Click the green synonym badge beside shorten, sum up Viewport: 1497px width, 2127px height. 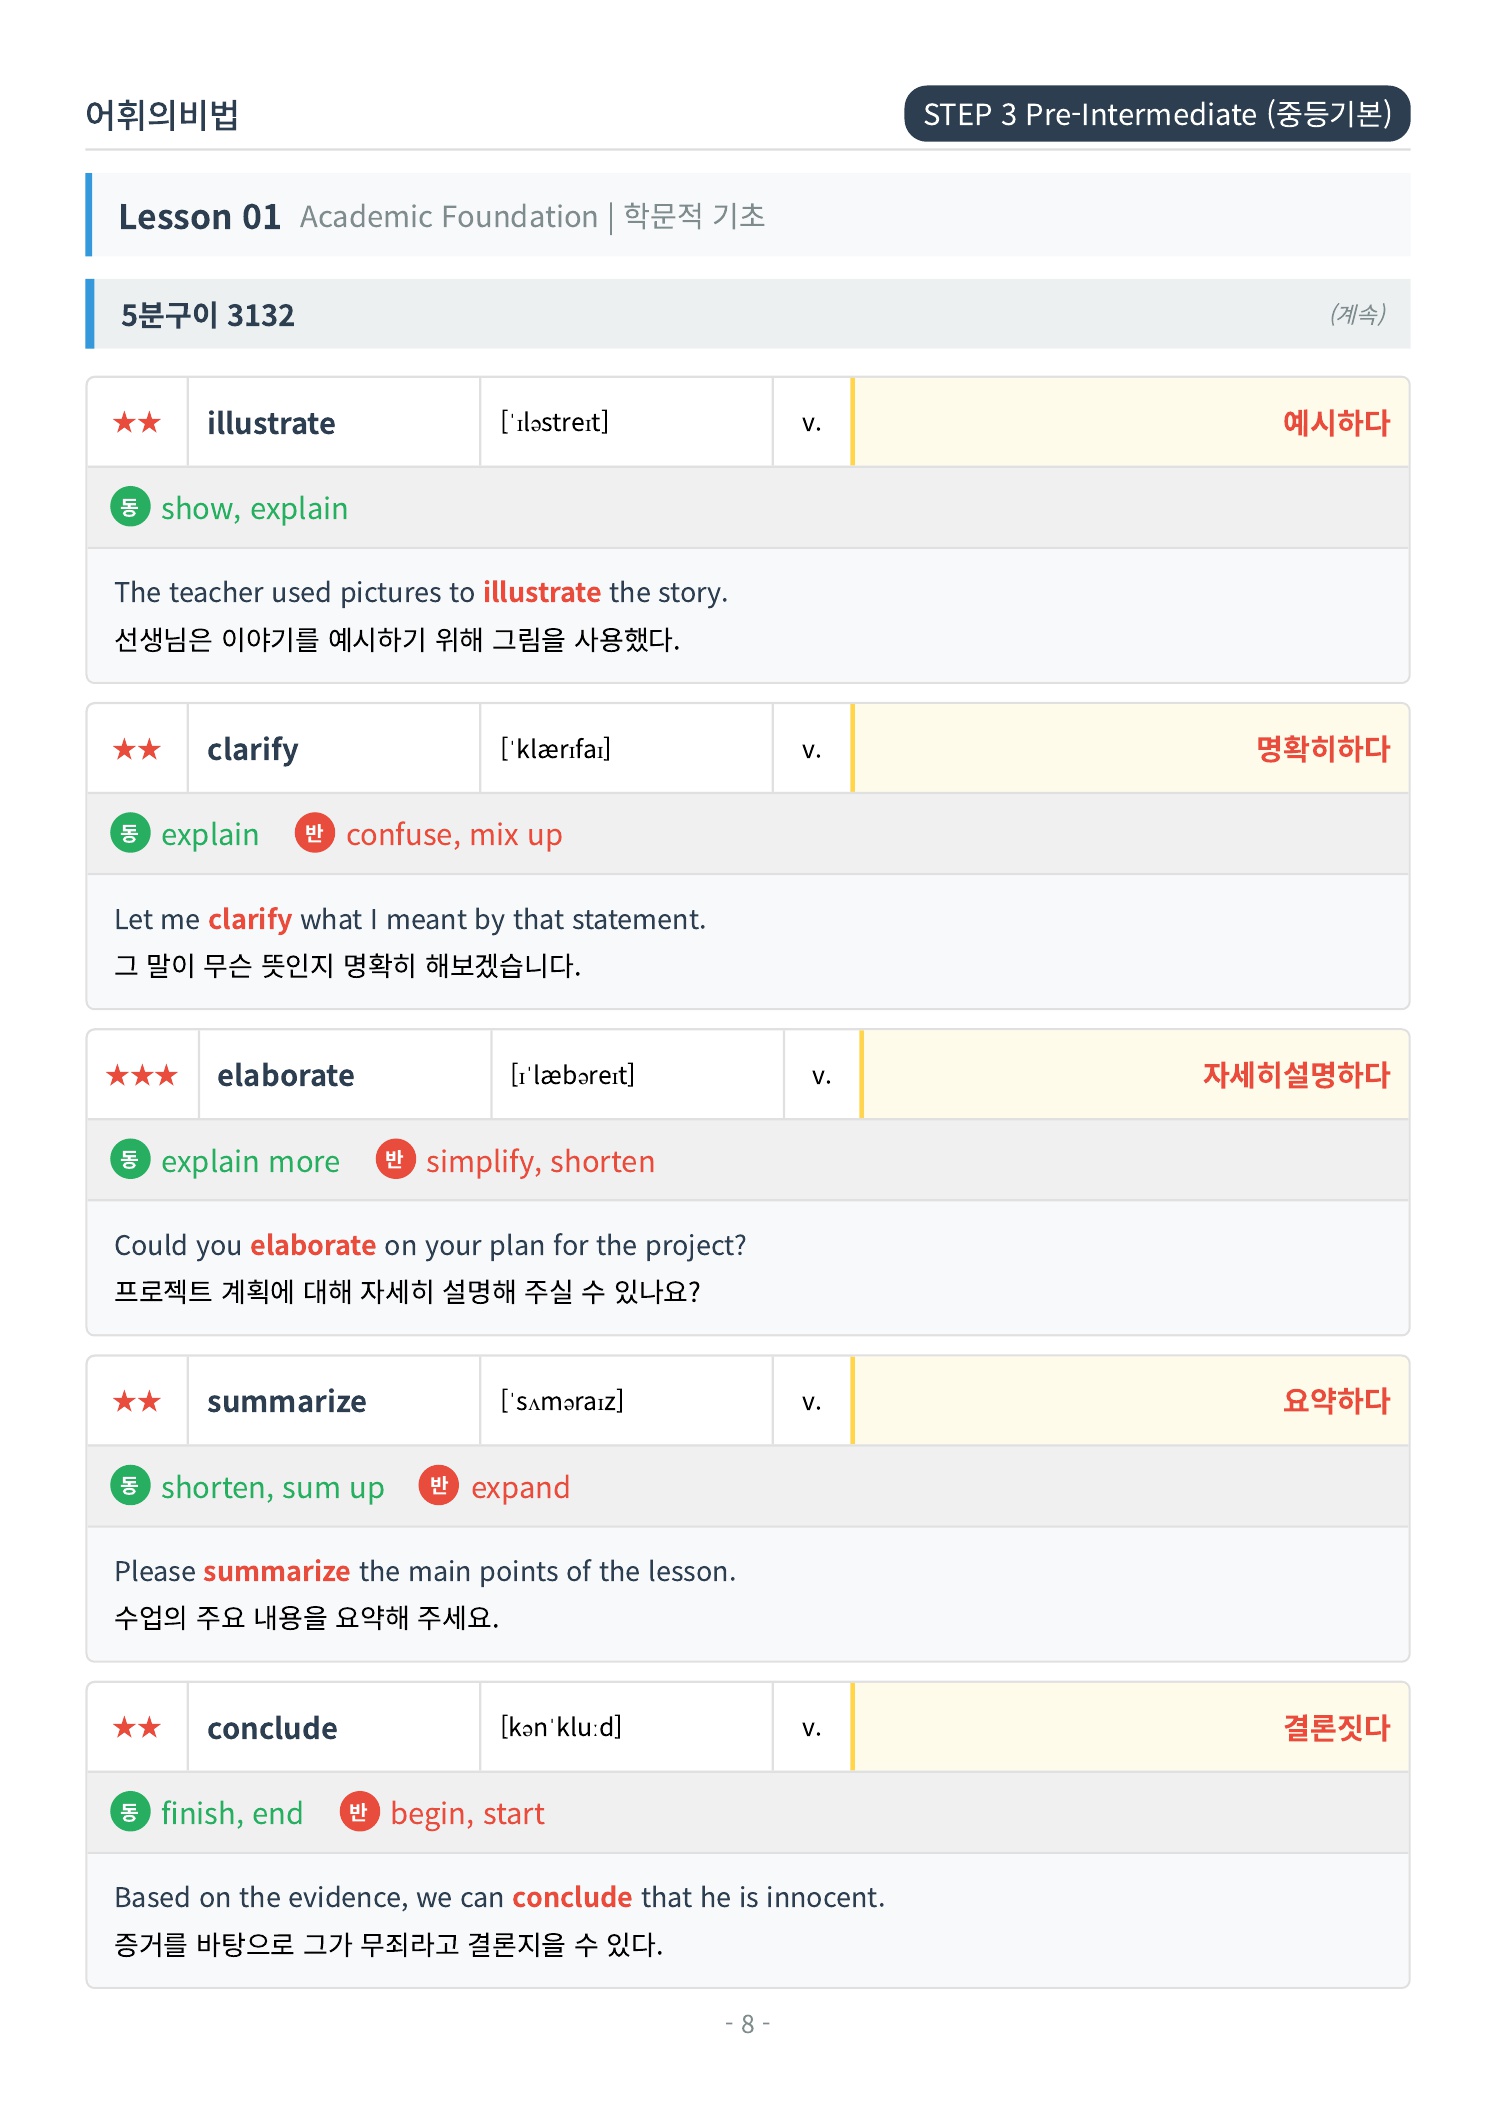(130, 1485)
